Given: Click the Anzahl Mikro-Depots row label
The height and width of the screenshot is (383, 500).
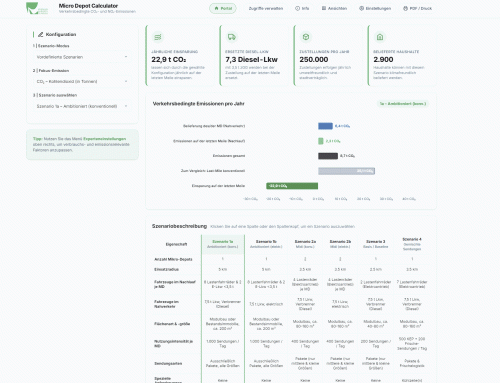Looking at the screenshot, I should tap(173, 259).
